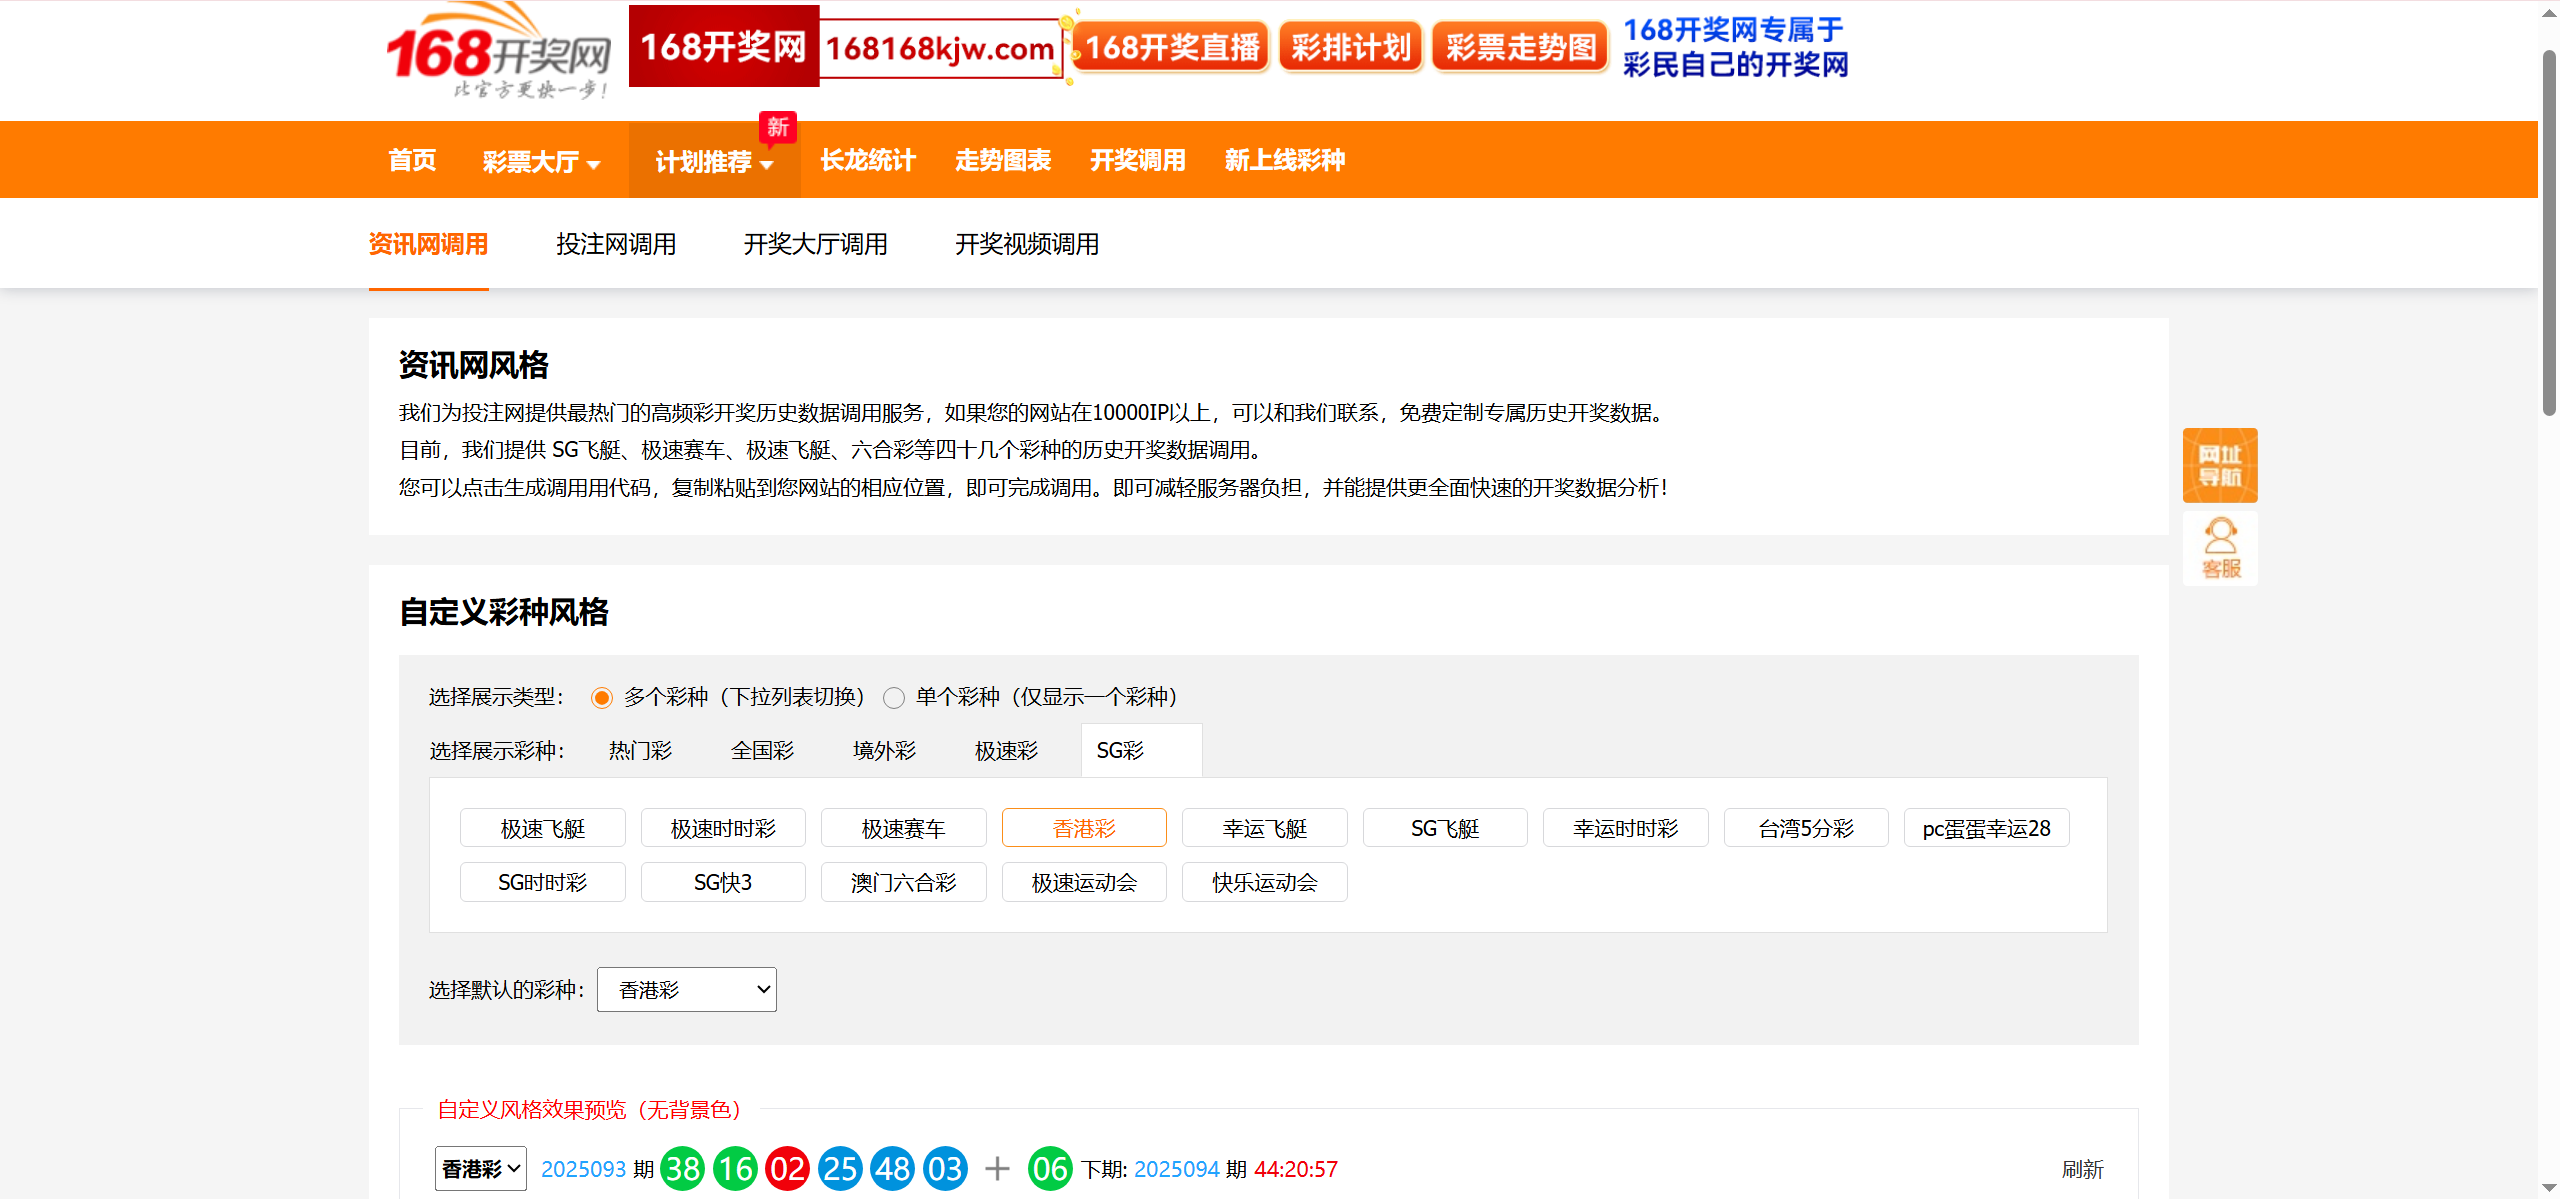Open the 选择默认的彩种 combo box
This screenshot has width=2560, height=1199.
687,990
